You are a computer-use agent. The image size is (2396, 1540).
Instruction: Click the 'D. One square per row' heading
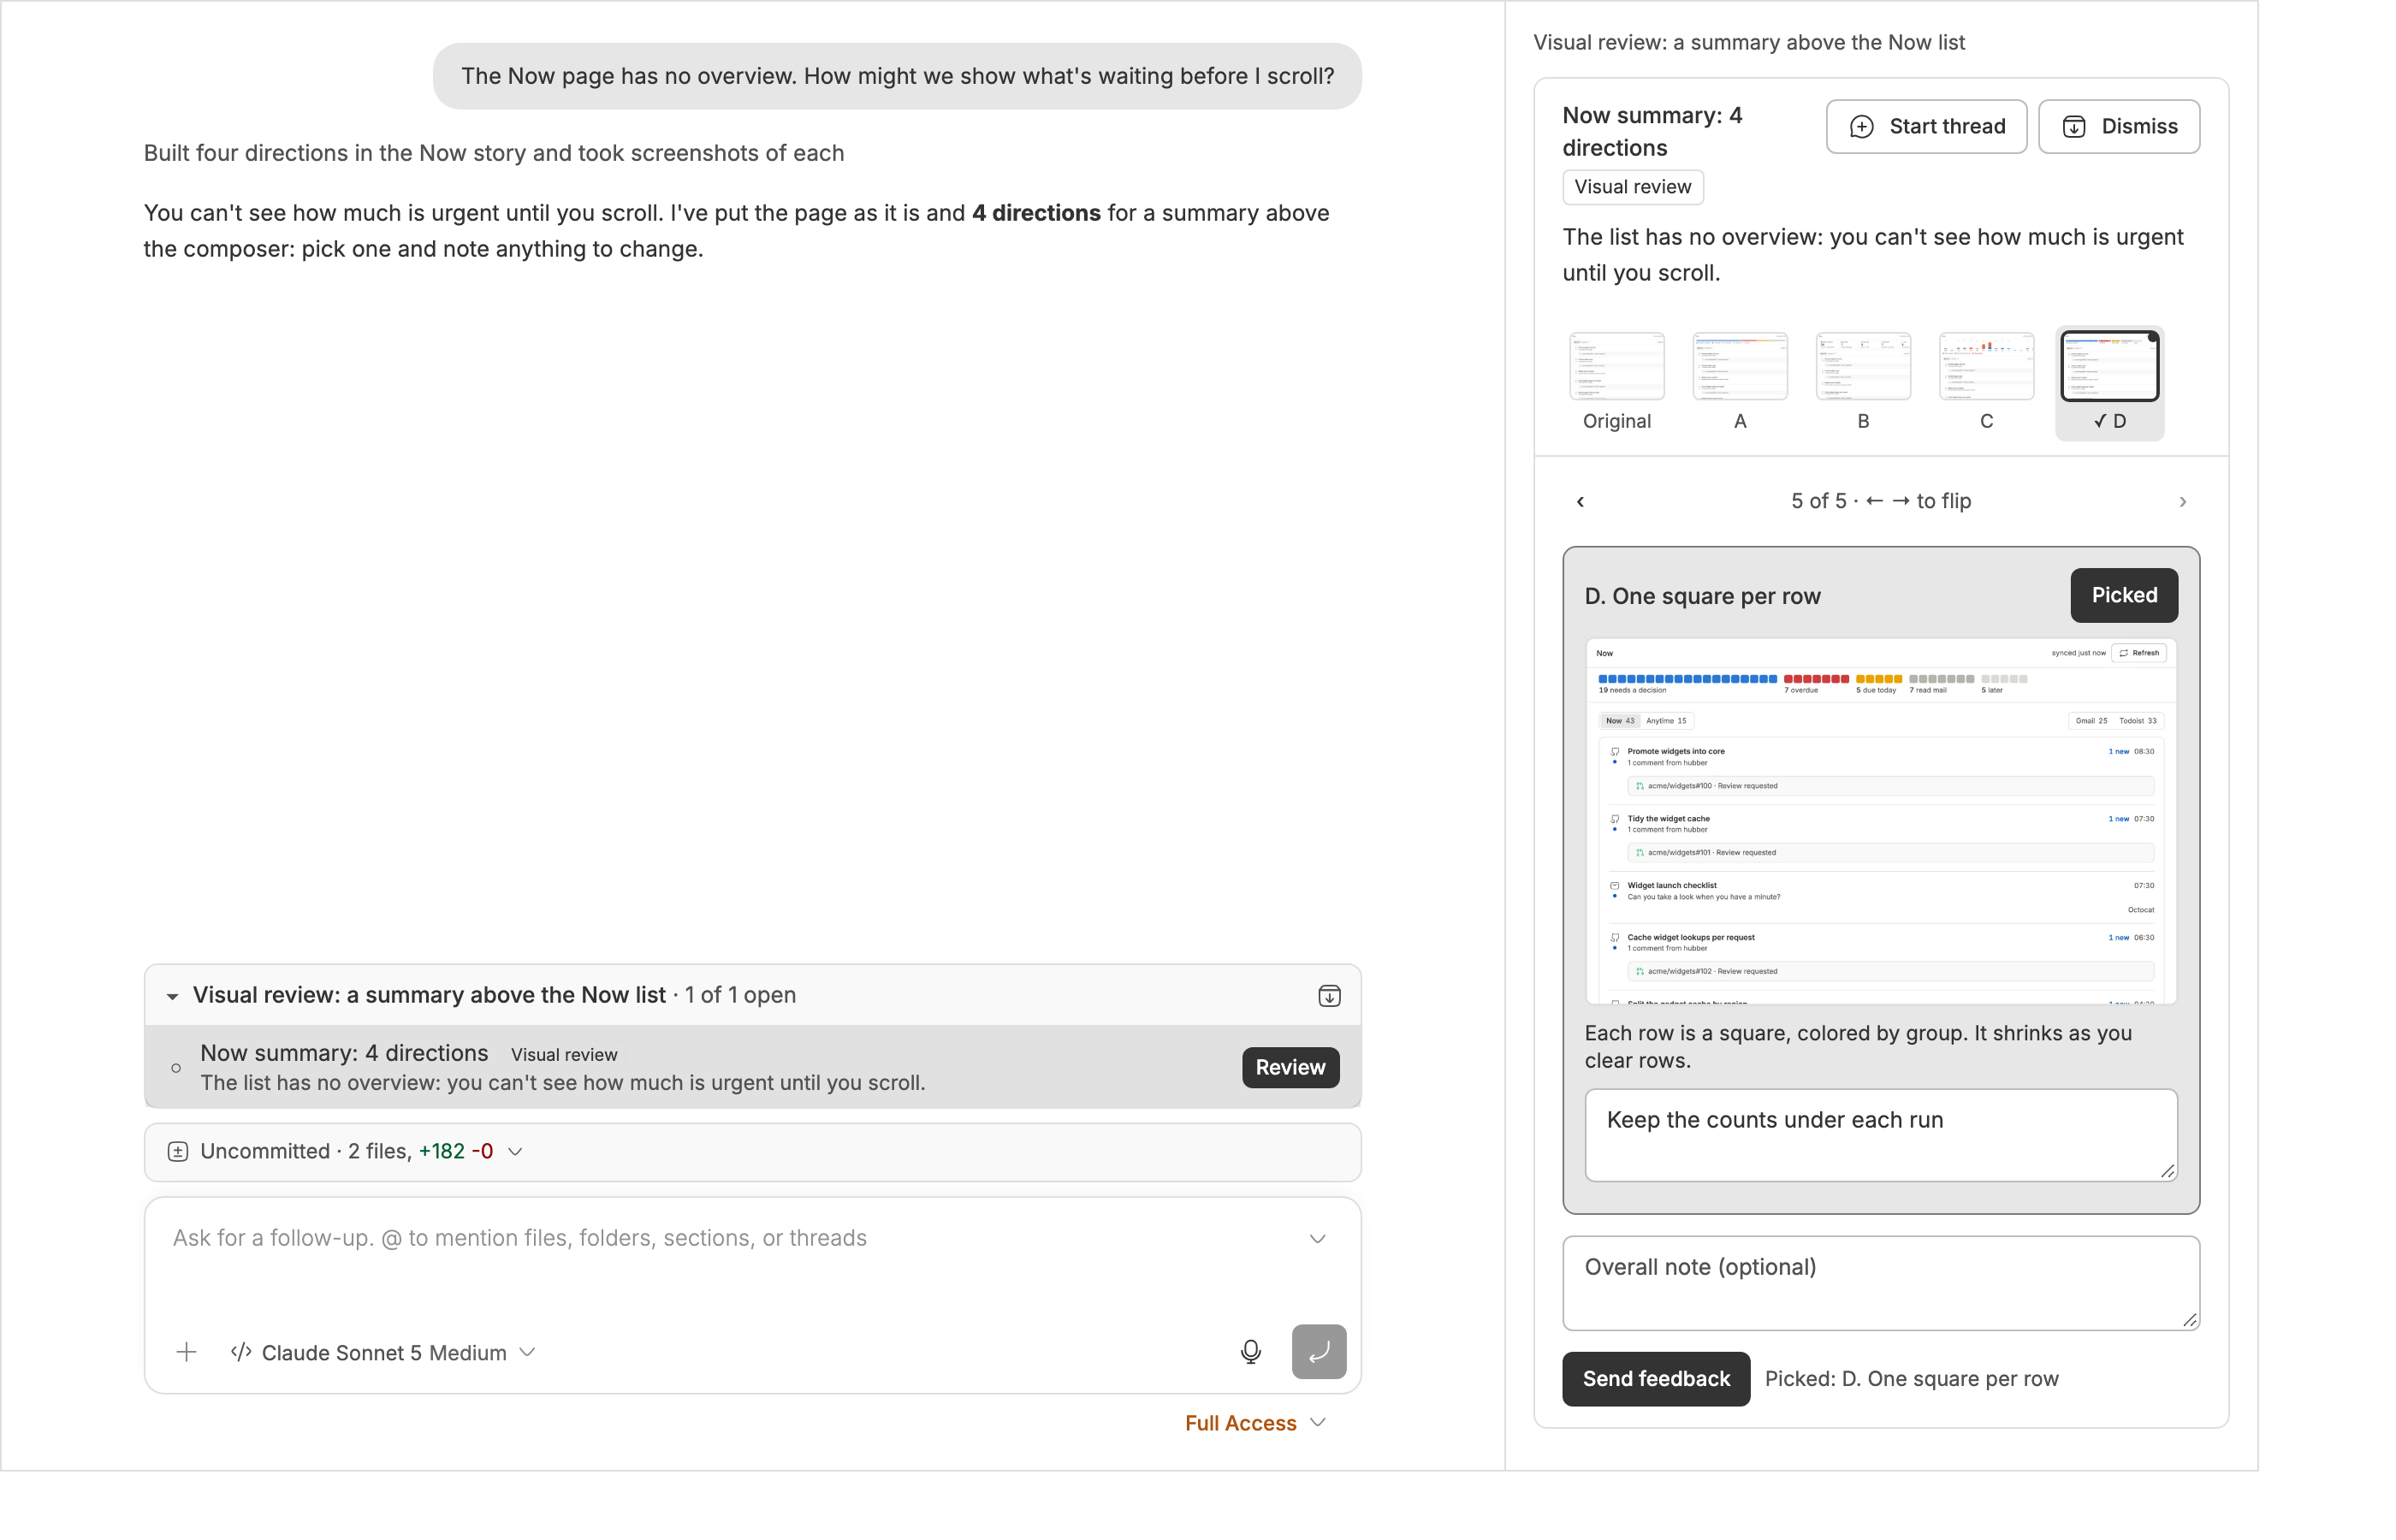1702,596
